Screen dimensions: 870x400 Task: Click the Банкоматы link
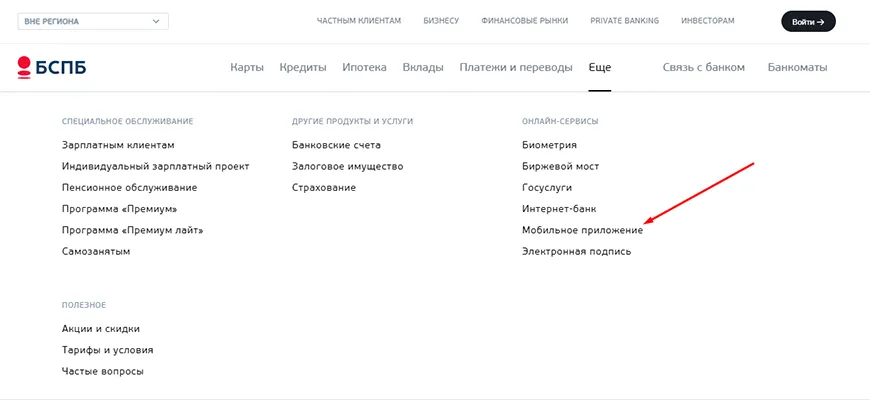point(797,68)
